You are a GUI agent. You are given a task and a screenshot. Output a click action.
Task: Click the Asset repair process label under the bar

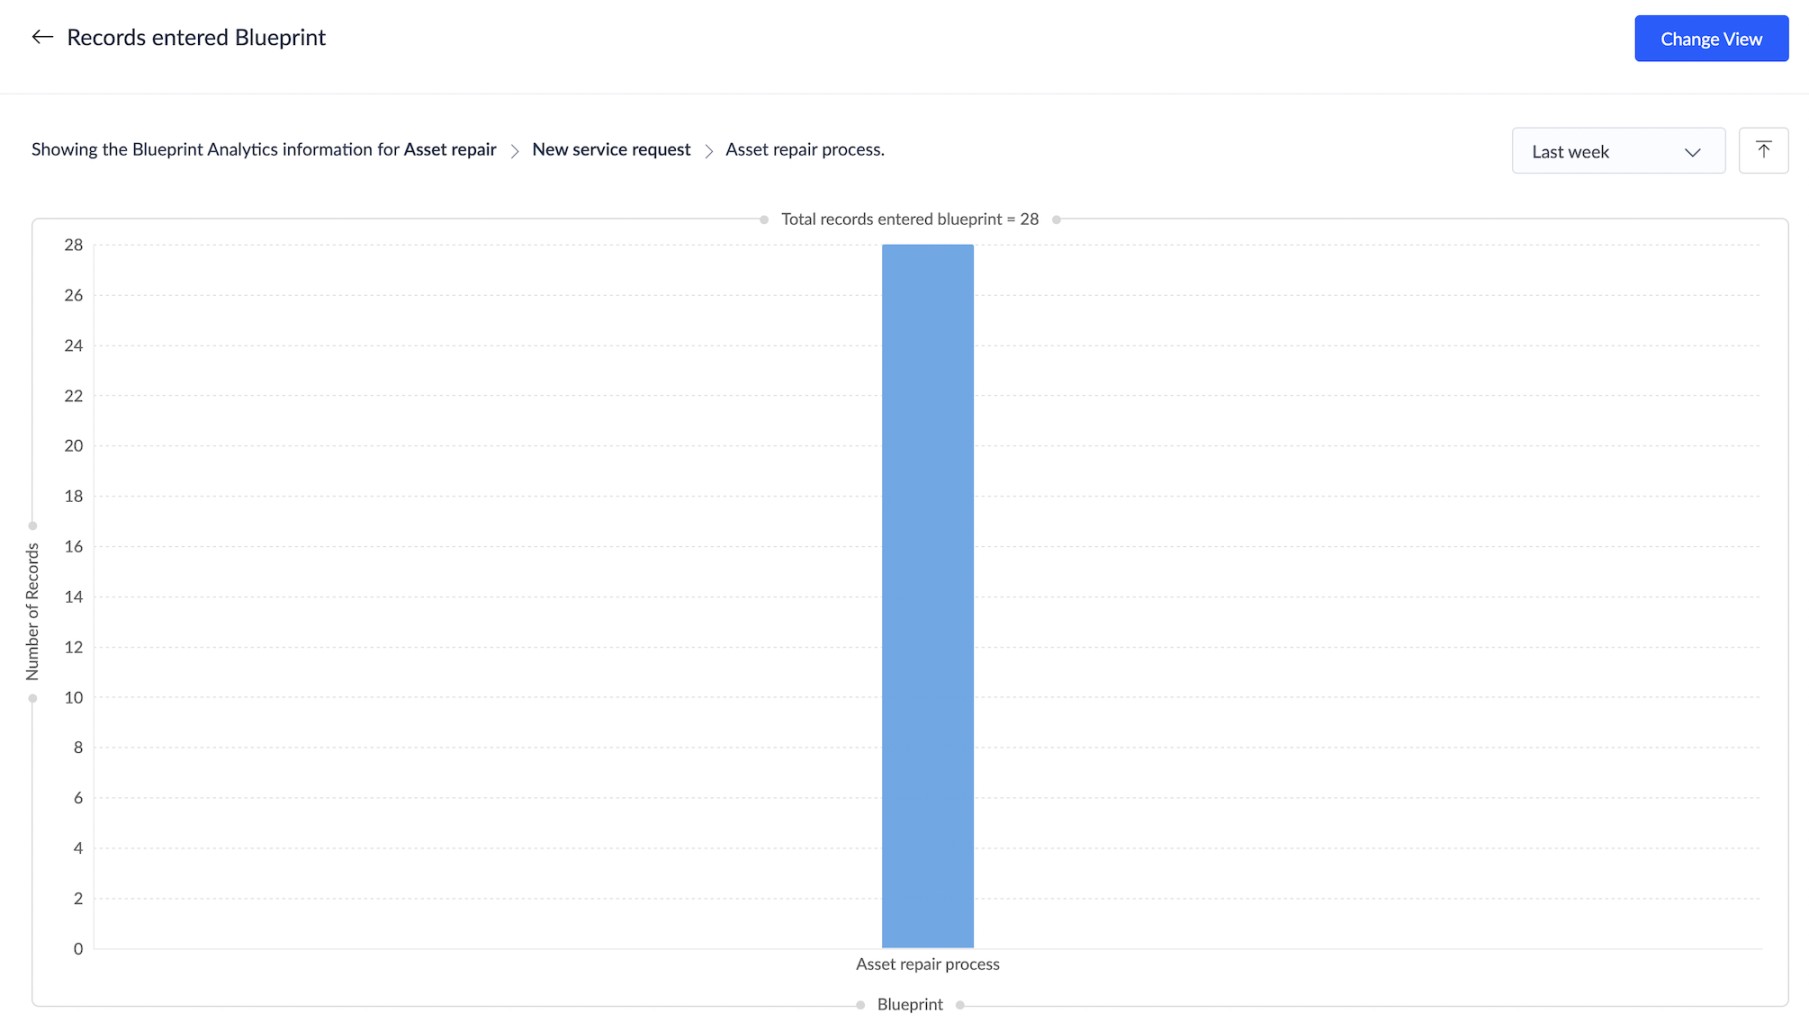pos(926,964)
